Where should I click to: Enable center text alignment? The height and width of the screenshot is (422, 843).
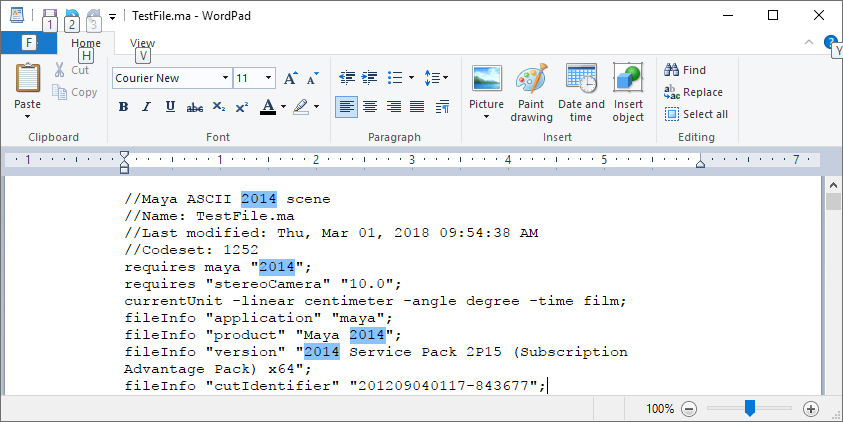coord(370,107)
